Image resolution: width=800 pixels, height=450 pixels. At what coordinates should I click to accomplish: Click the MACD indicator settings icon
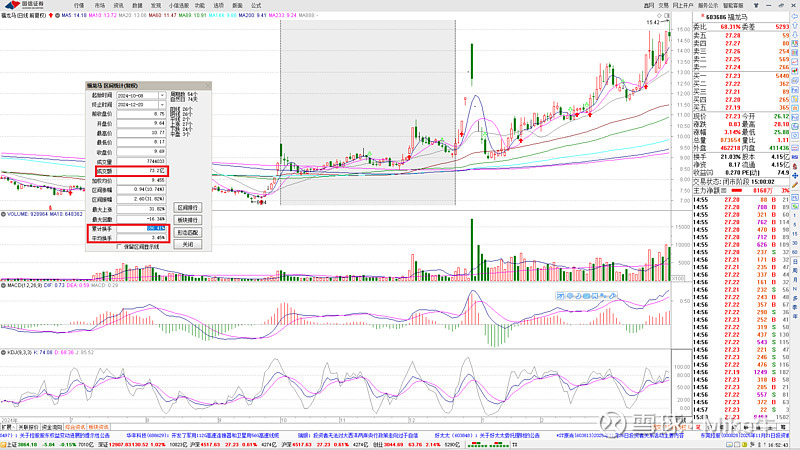click(x=3, y=284)
